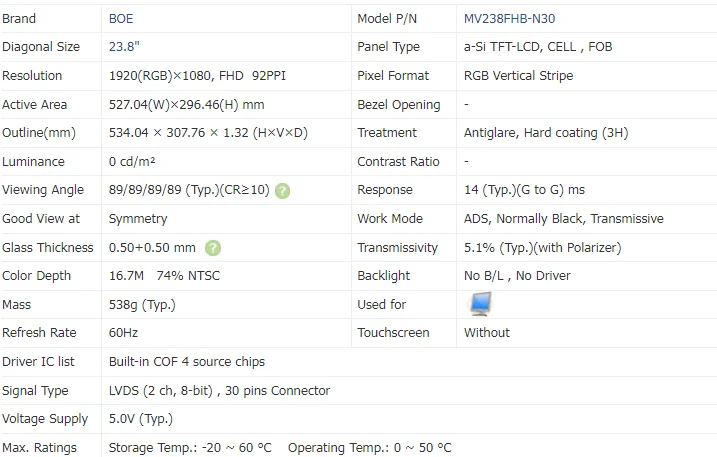This screenshot has height=457, width=717.
Task: Click the help icon next to Viewing Angle value
Action: 283,190
